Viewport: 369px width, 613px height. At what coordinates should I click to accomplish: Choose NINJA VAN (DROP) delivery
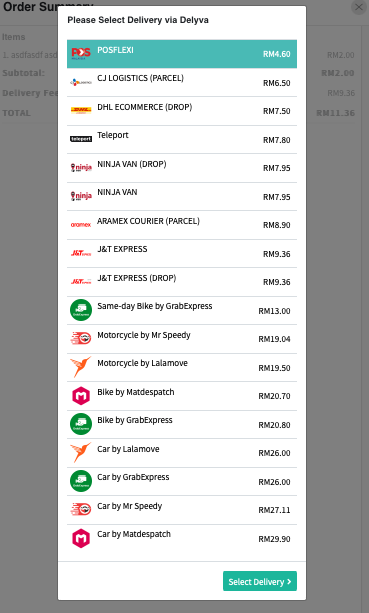[x=182, y=168]
